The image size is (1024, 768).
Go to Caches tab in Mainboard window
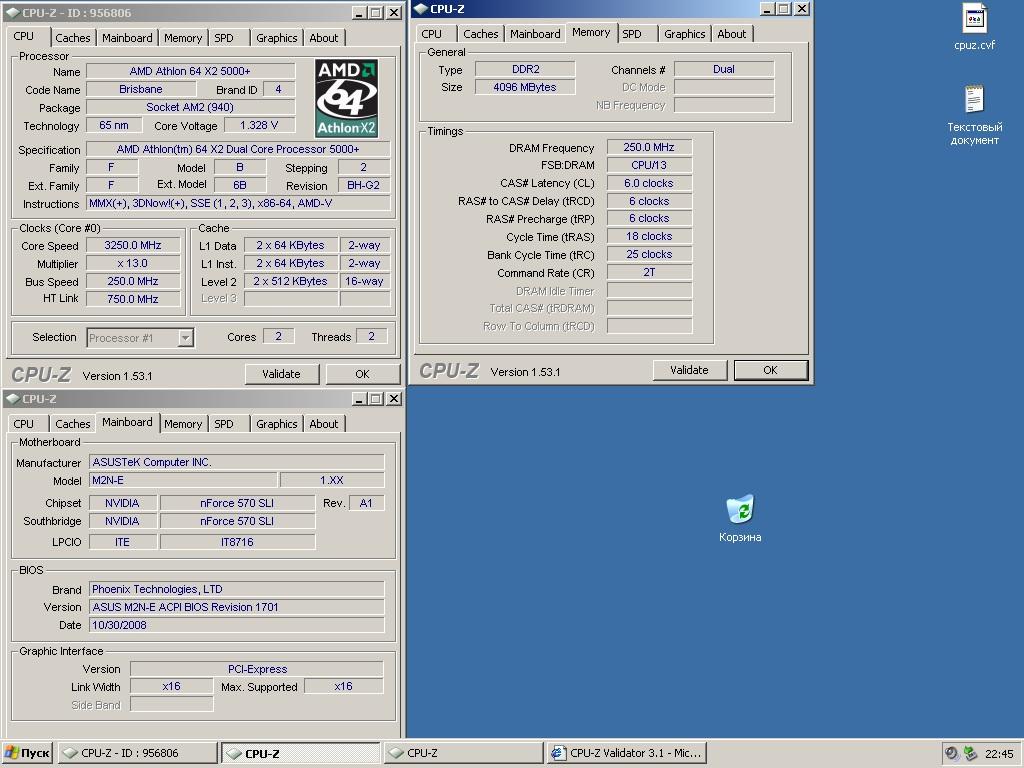coord(72,424)
